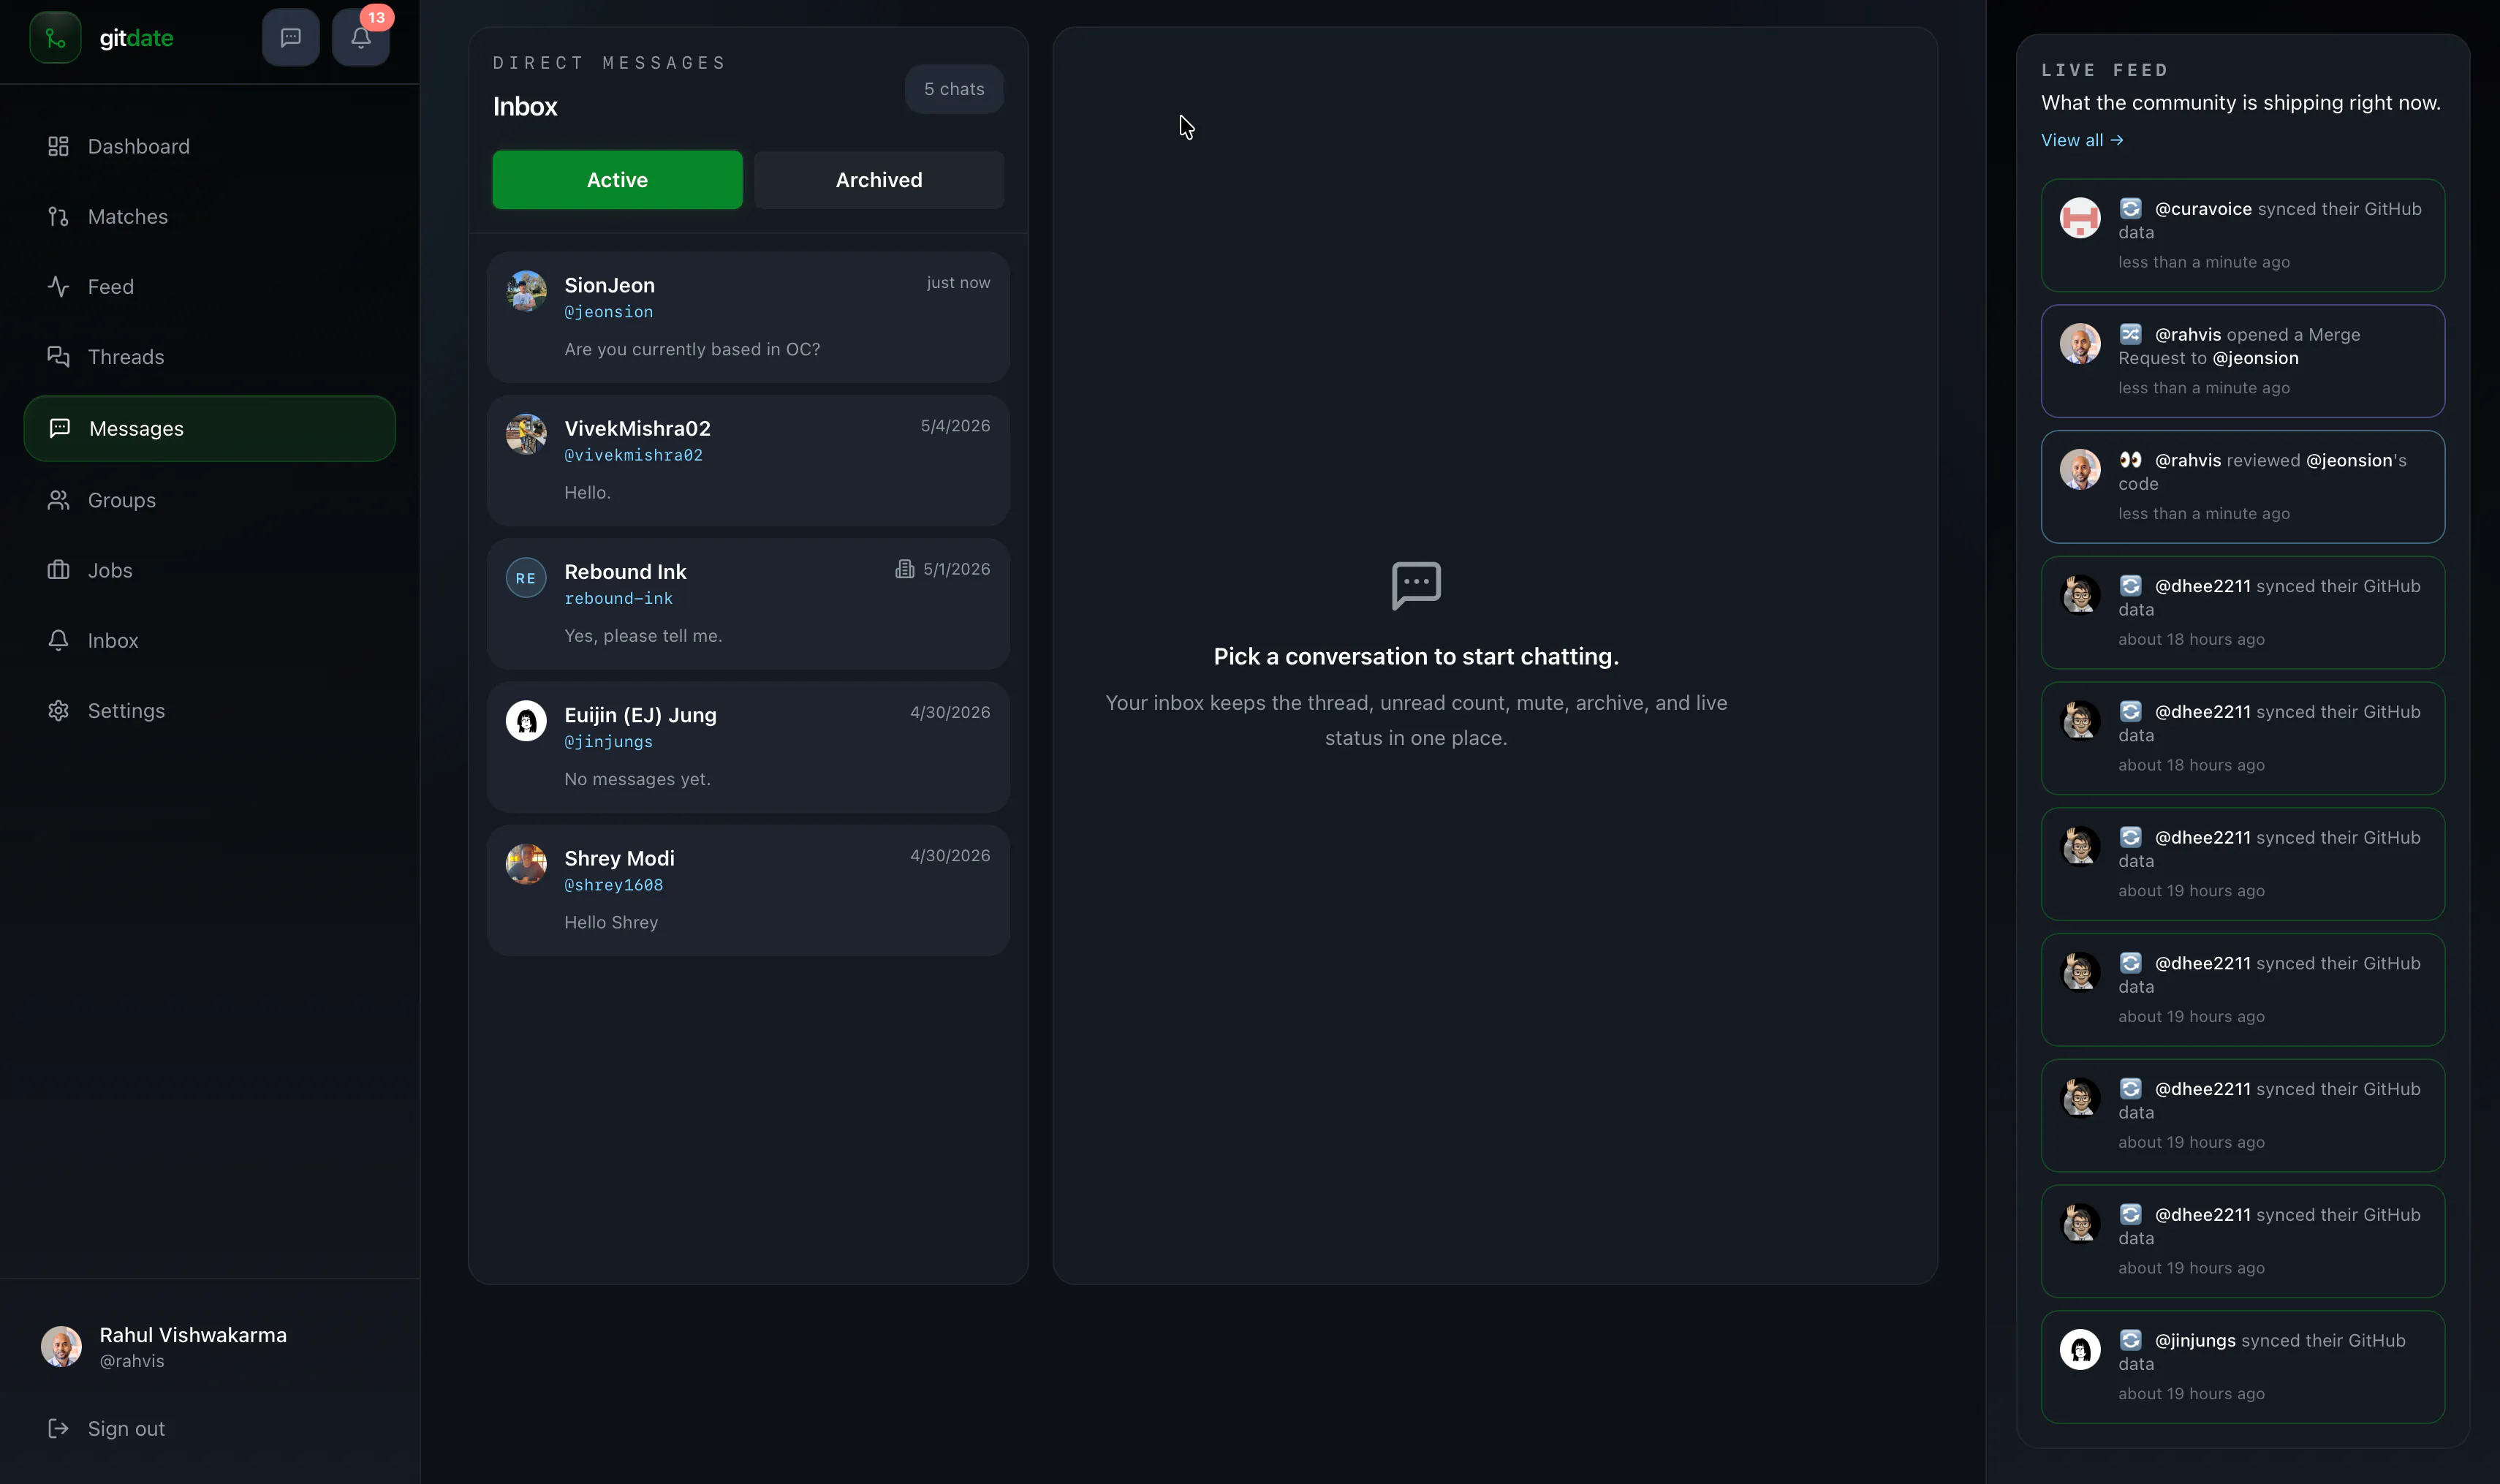Click the Matches pull-request icon
The height and width of the screenshot is (1484, 2500).
click(x=58, y=216)
